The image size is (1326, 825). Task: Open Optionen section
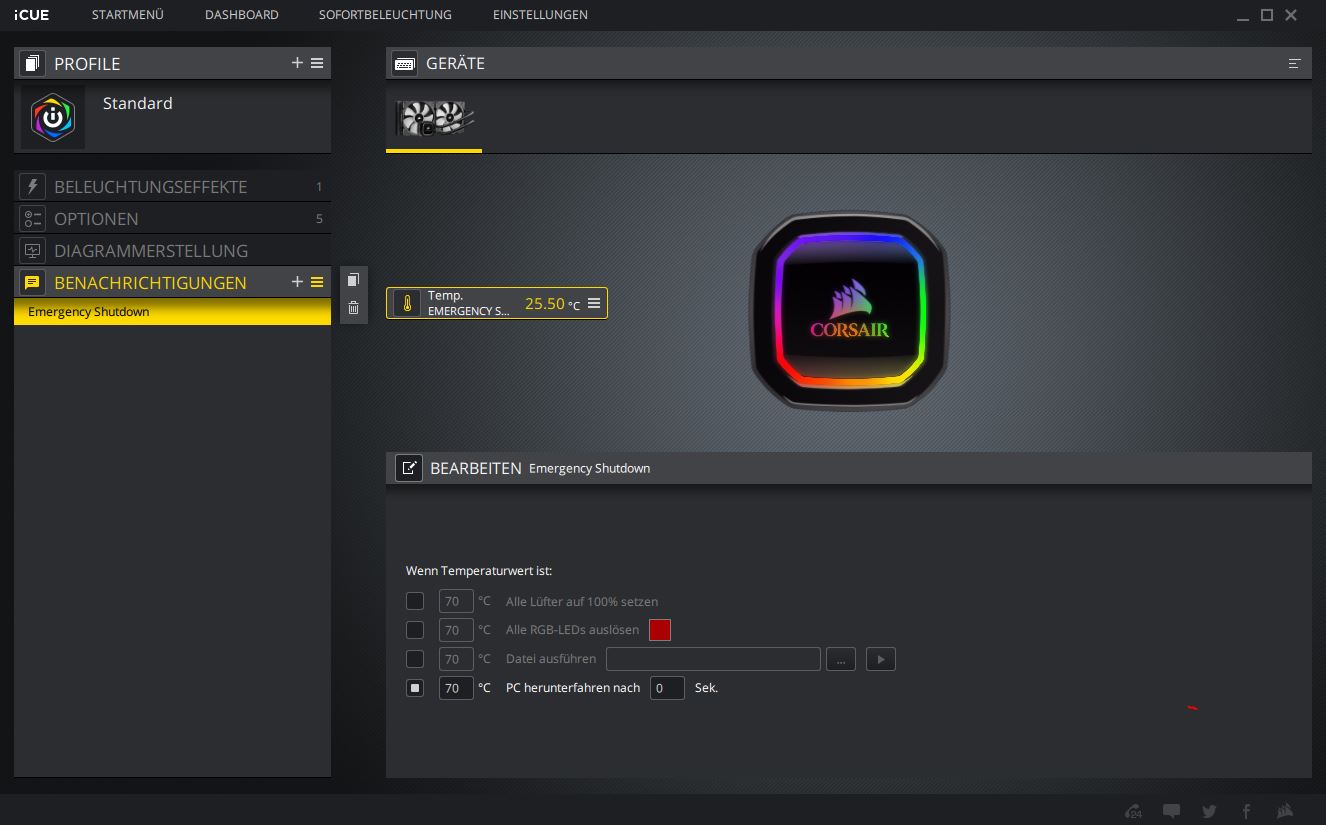[x=172, y=218]
